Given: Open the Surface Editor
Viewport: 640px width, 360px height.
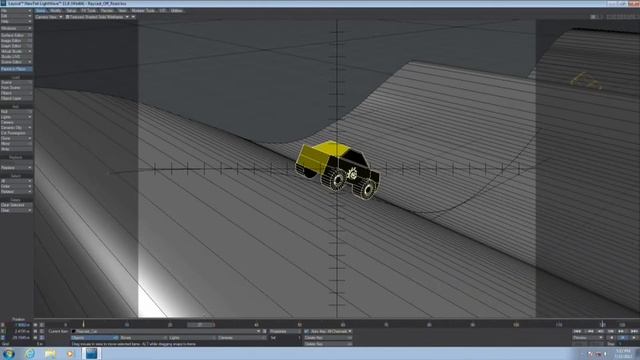Looking at the screenshot, I should [16, 36].
